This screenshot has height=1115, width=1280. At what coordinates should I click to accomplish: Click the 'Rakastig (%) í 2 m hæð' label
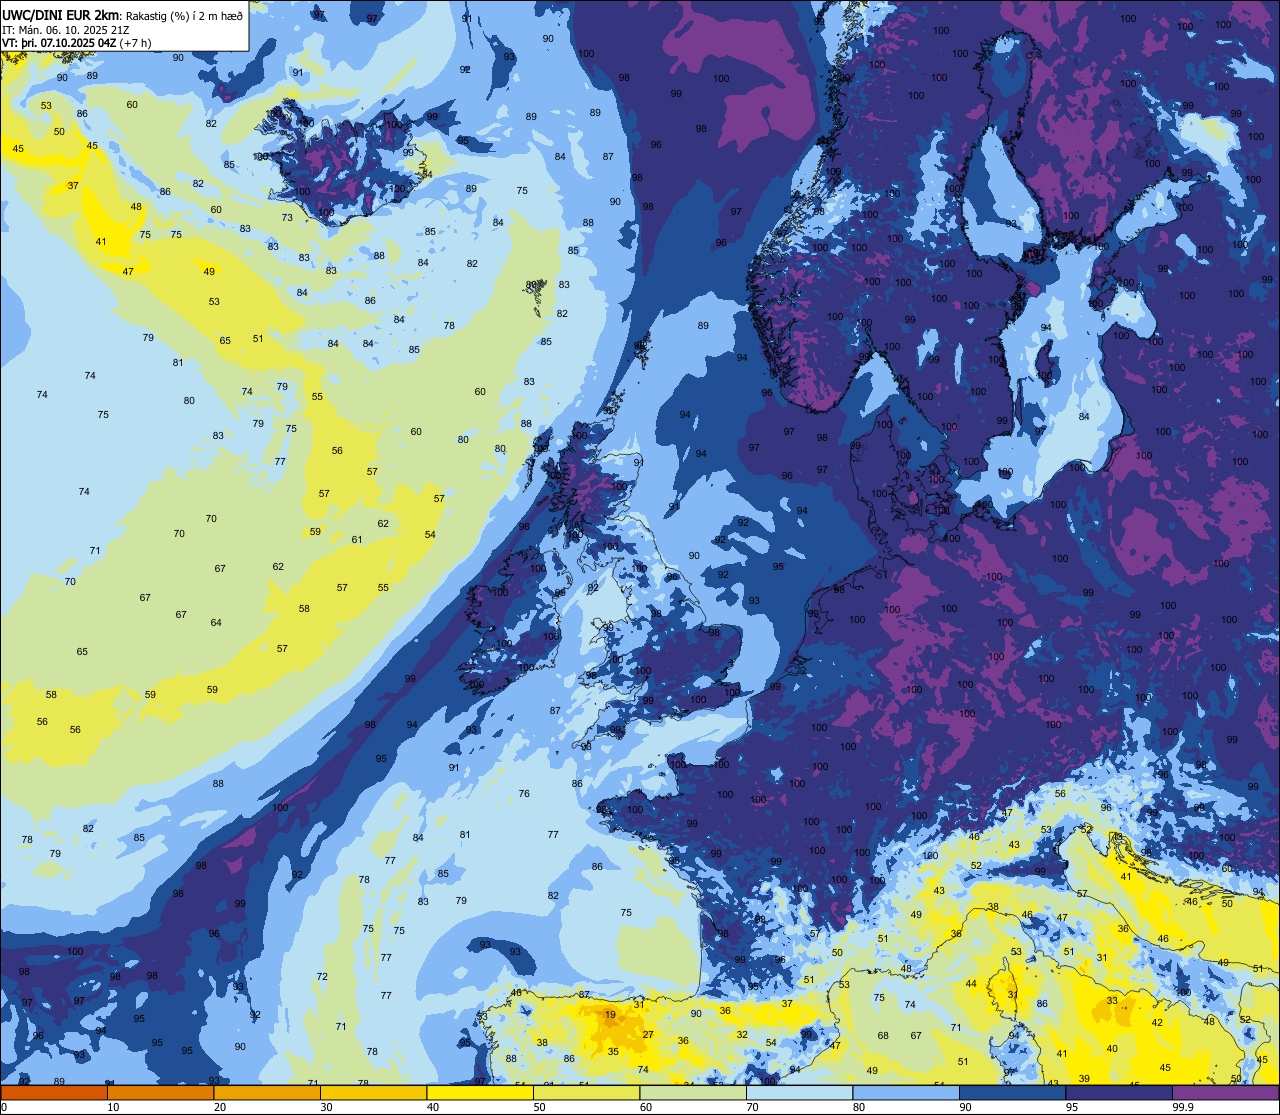184,16
